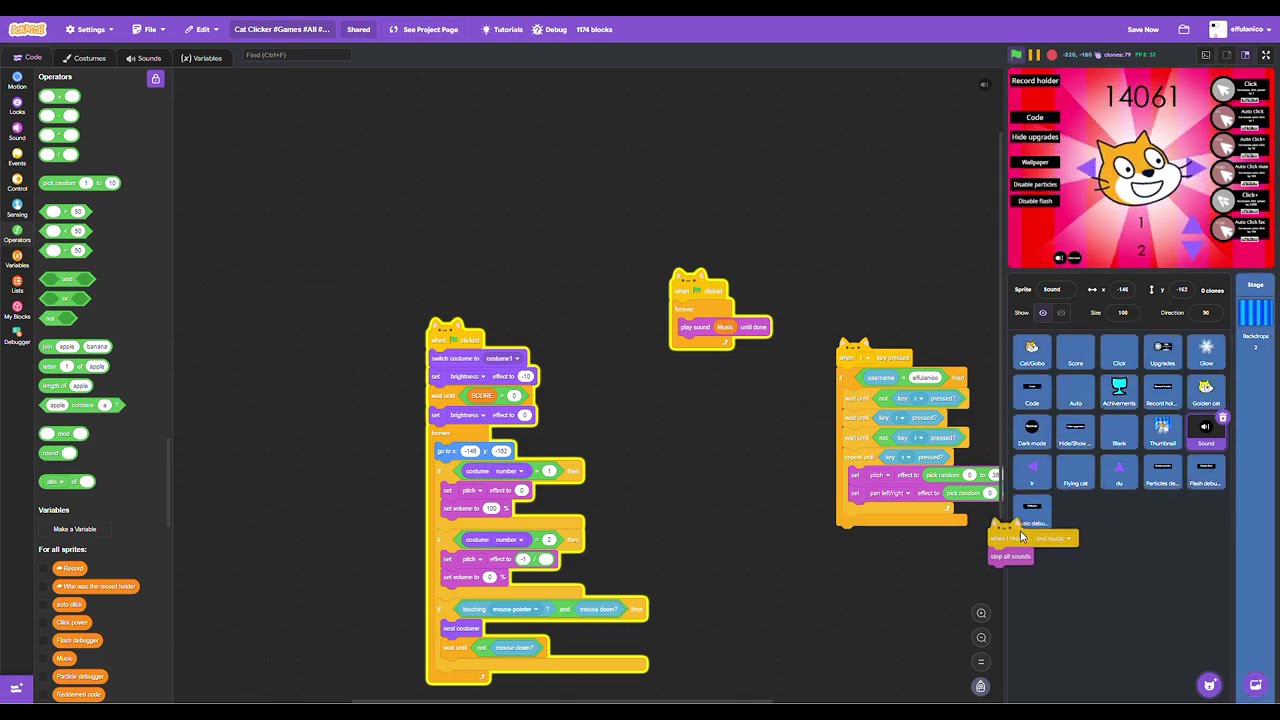Open the Settings dropdown menu

[x=89, y=29]
